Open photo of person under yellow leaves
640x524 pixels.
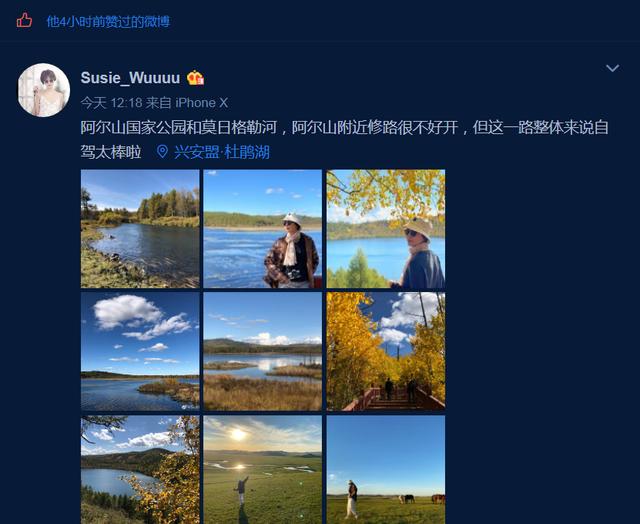tap(386, 229)
